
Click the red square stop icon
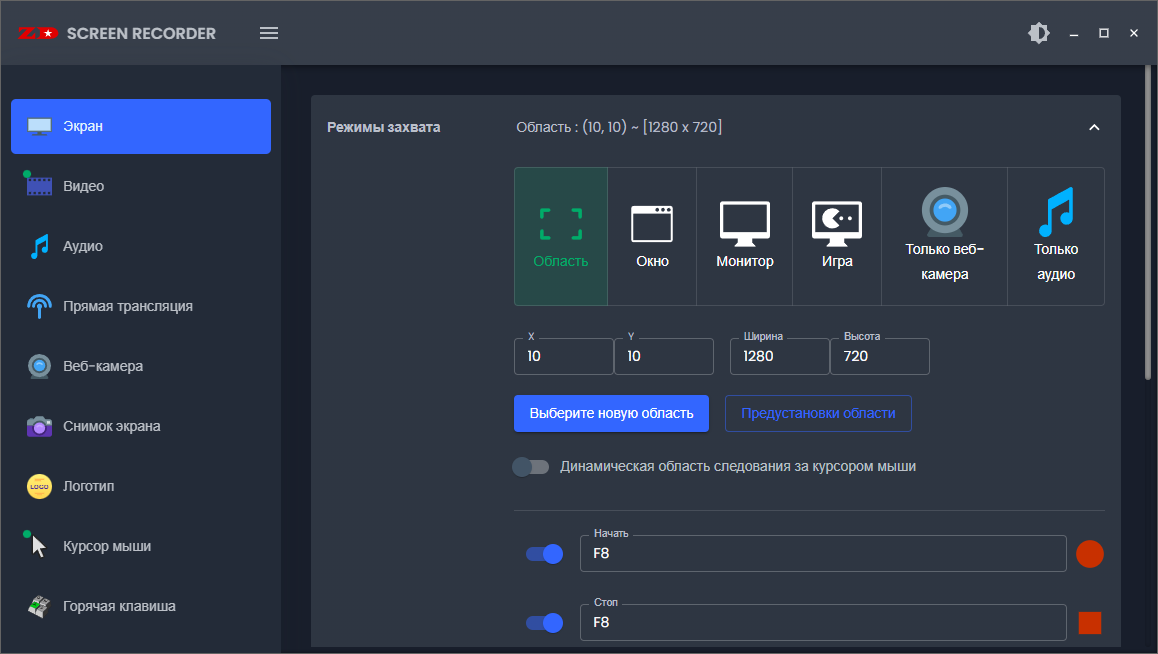[1089, 623]
